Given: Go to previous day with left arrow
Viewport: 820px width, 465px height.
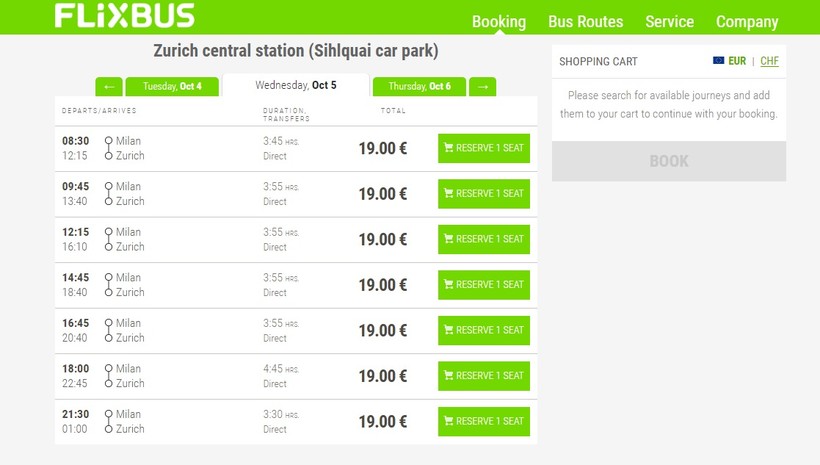Looking at the screenshot, I should coord(109,87).
